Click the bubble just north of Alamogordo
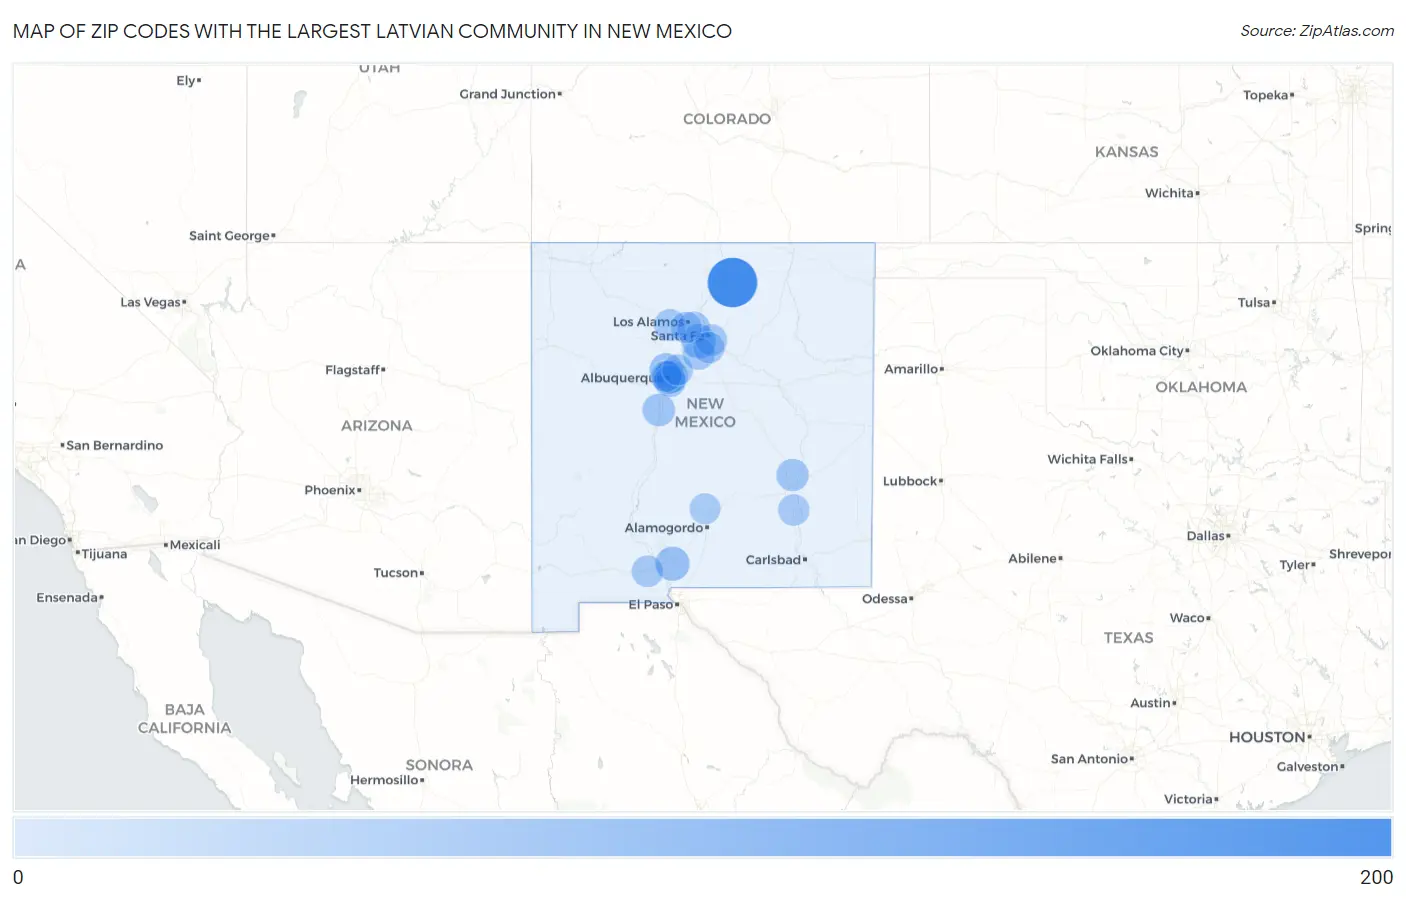Viewport: 1406px width, 899px height. pyautogui.click(x=705, y=509)
